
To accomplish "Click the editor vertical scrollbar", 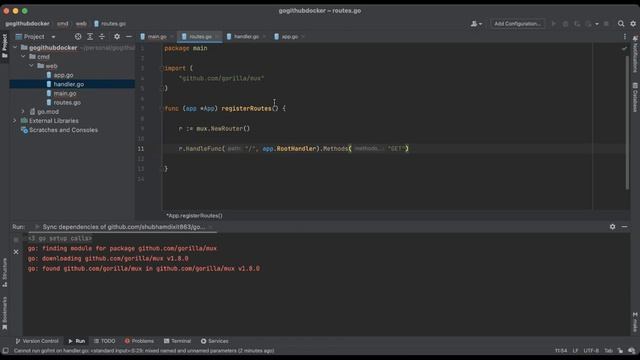I will [x=627, y=122].
